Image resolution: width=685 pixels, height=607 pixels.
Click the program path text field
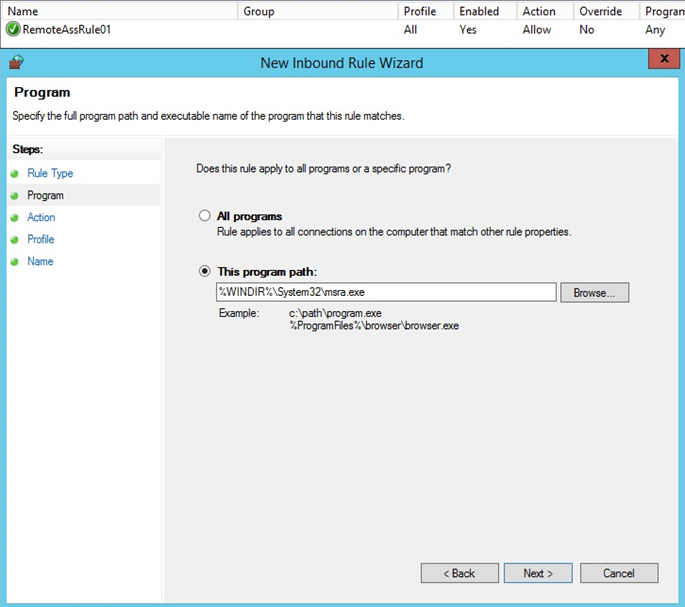[386, 292]
